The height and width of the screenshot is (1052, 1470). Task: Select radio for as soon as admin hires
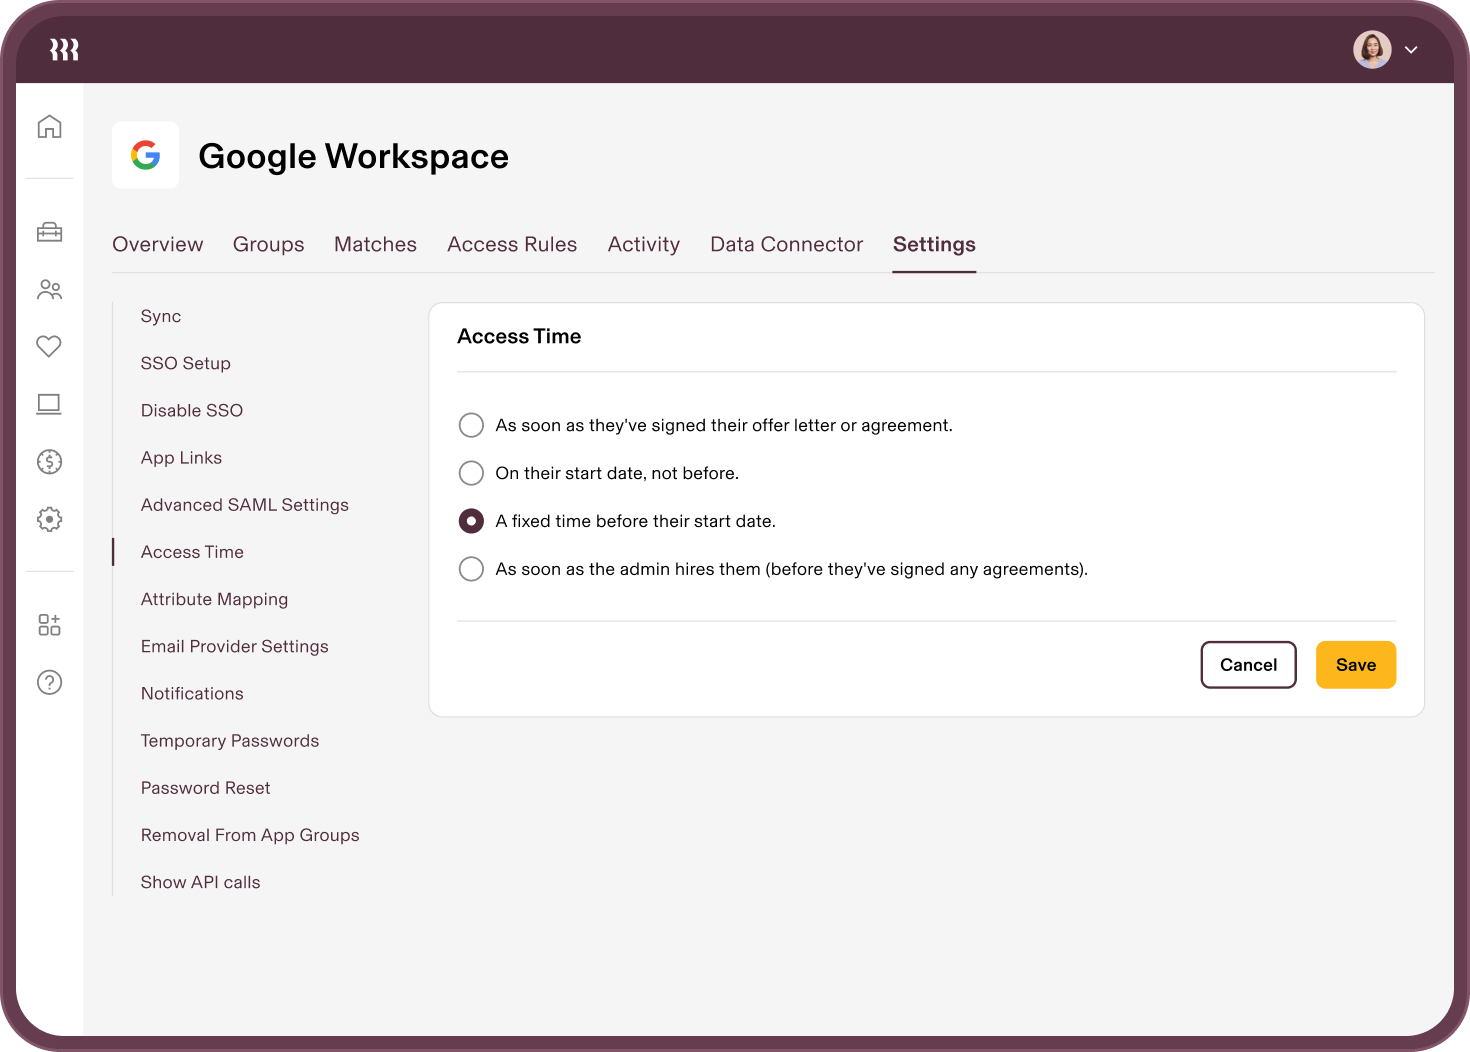point(471,569)
